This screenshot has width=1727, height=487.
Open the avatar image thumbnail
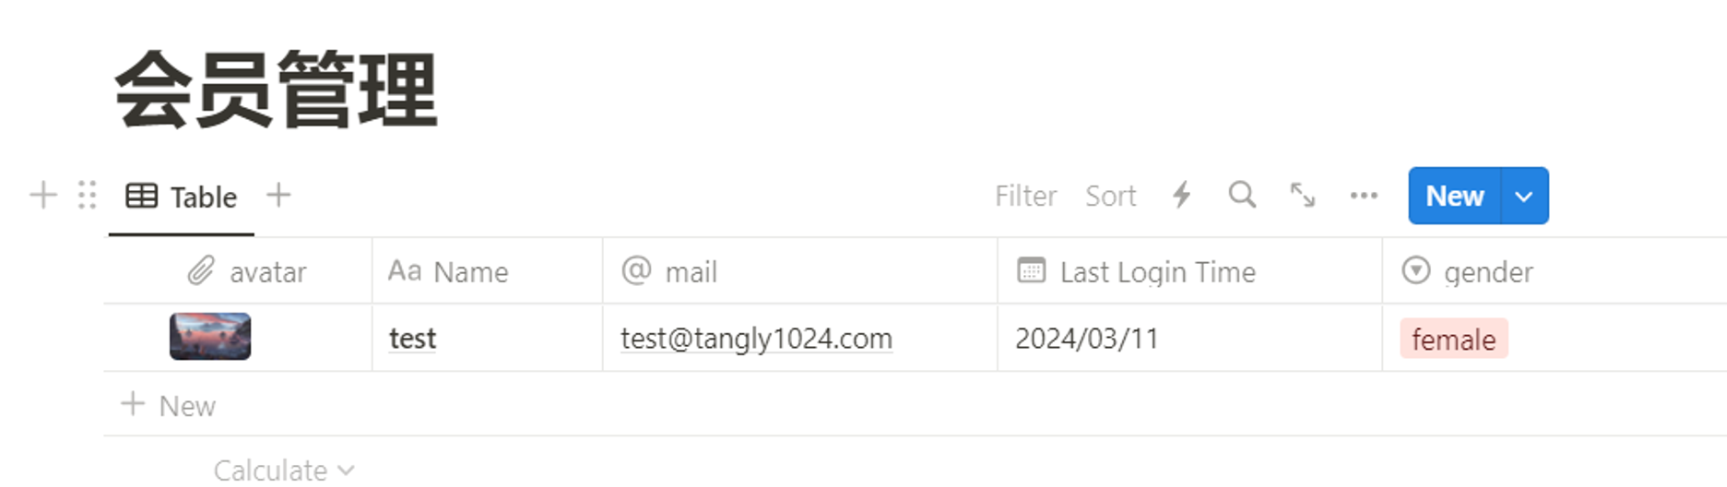tap(210, 337)
